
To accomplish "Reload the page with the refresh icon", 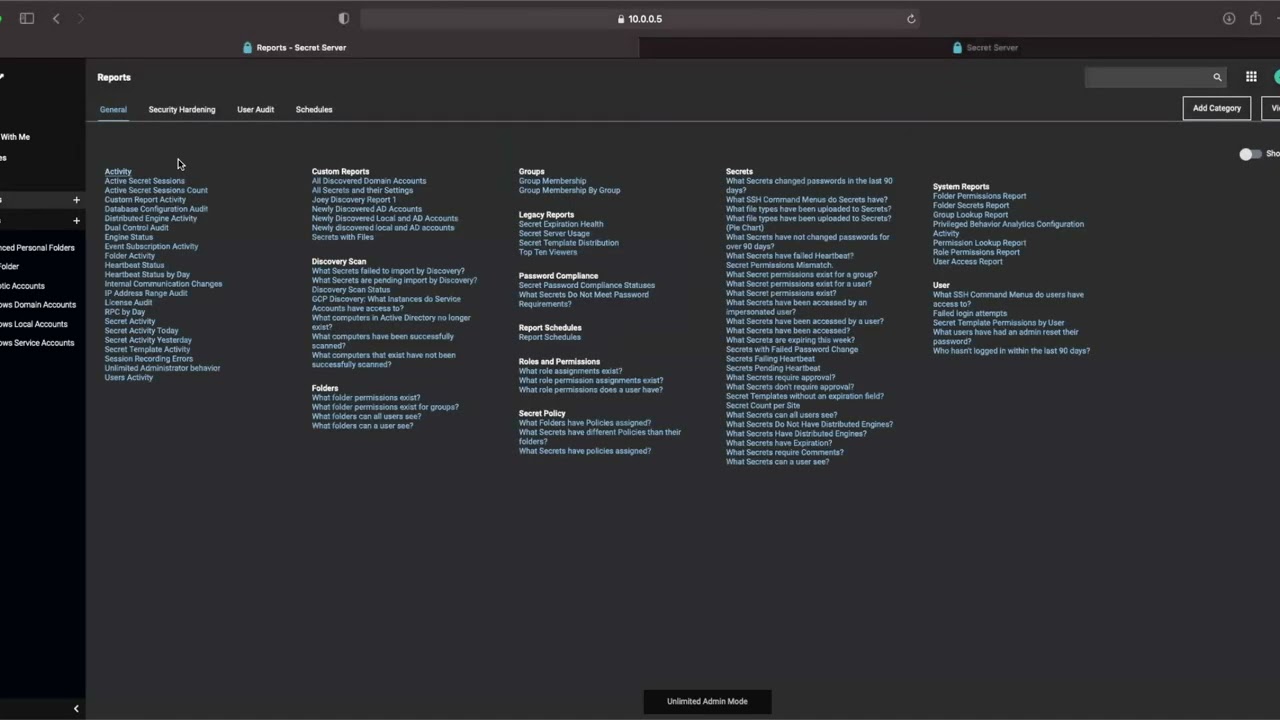I will [x=911, y=18].
